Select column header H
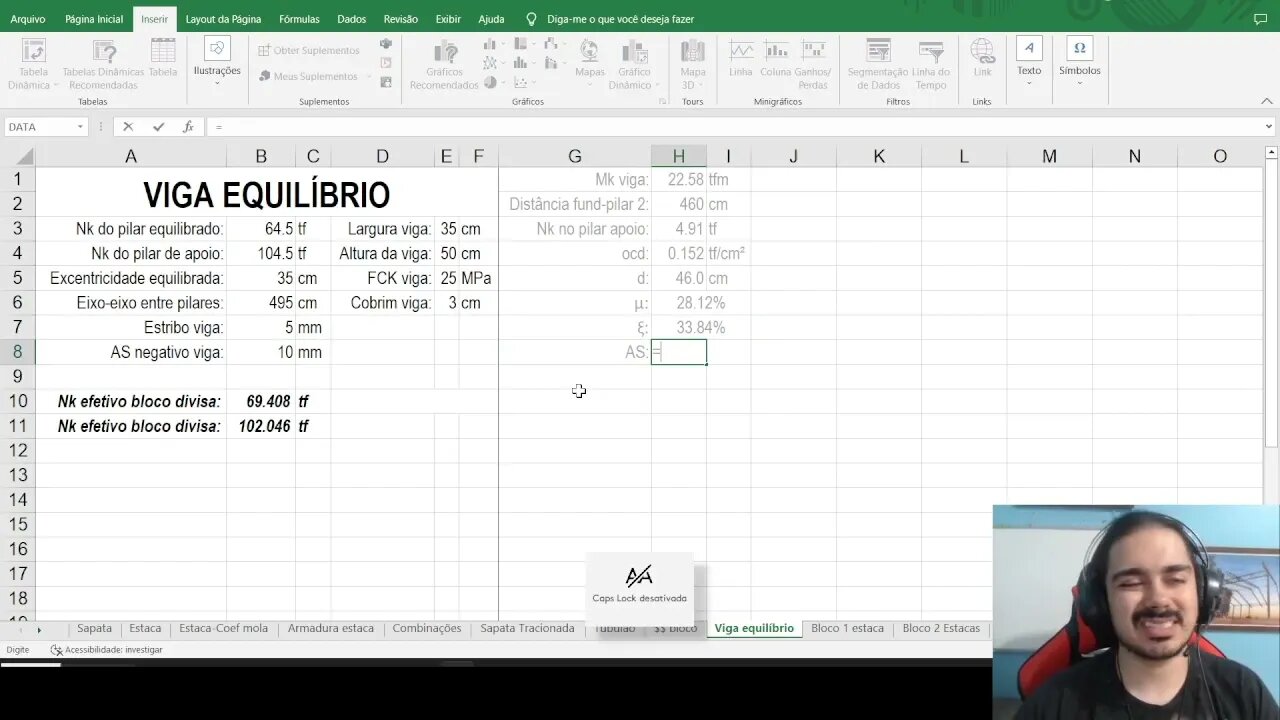Screen dimensions: 1280x720 (678, 156)
